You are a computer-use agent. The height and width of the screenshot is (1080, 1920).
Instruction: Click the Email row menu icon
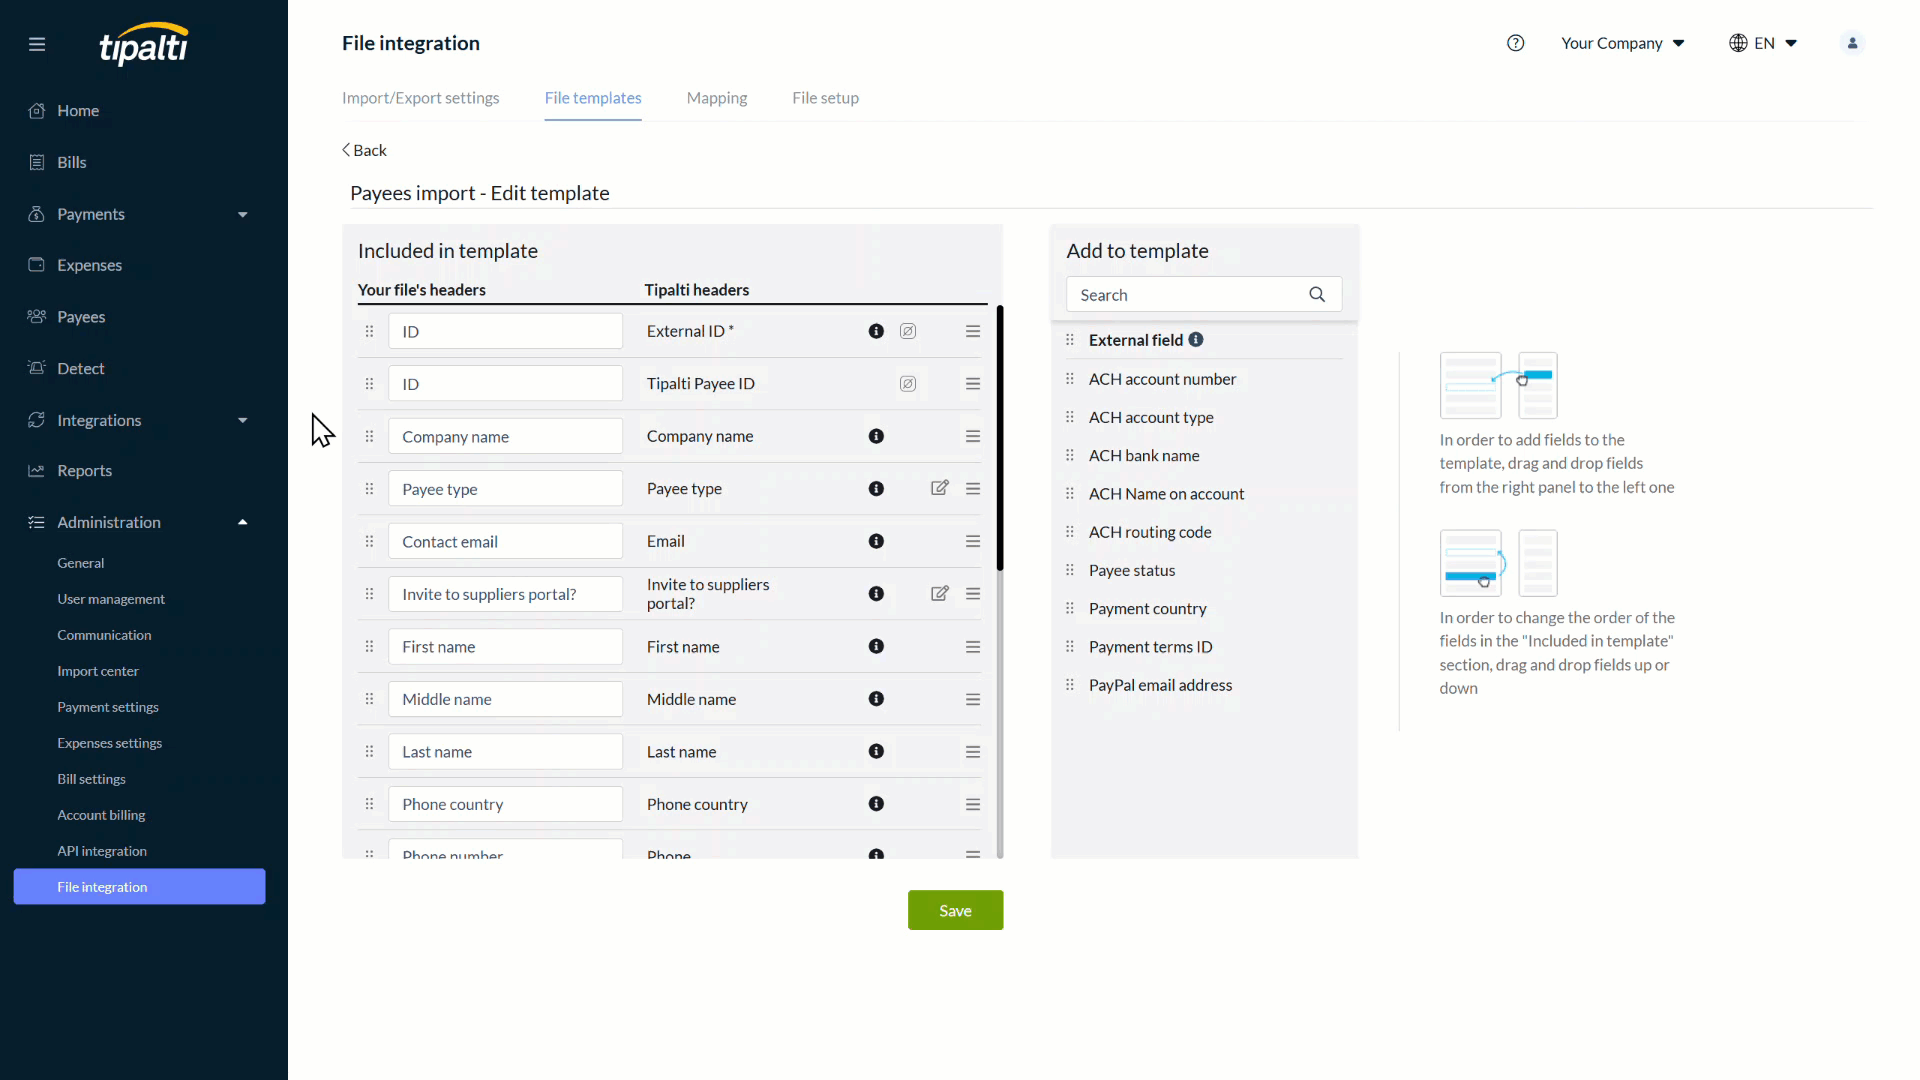973,541
